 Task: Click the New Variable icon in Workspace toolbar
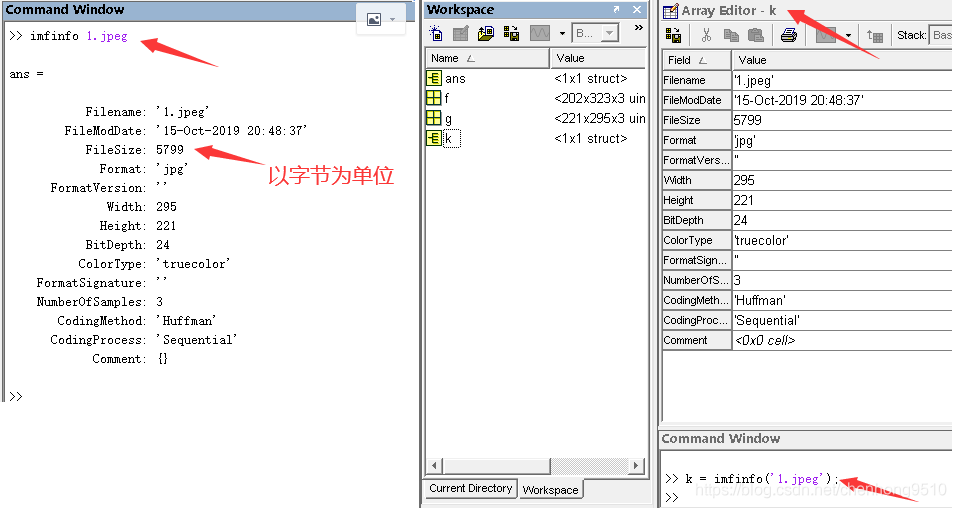coord(436,33)
